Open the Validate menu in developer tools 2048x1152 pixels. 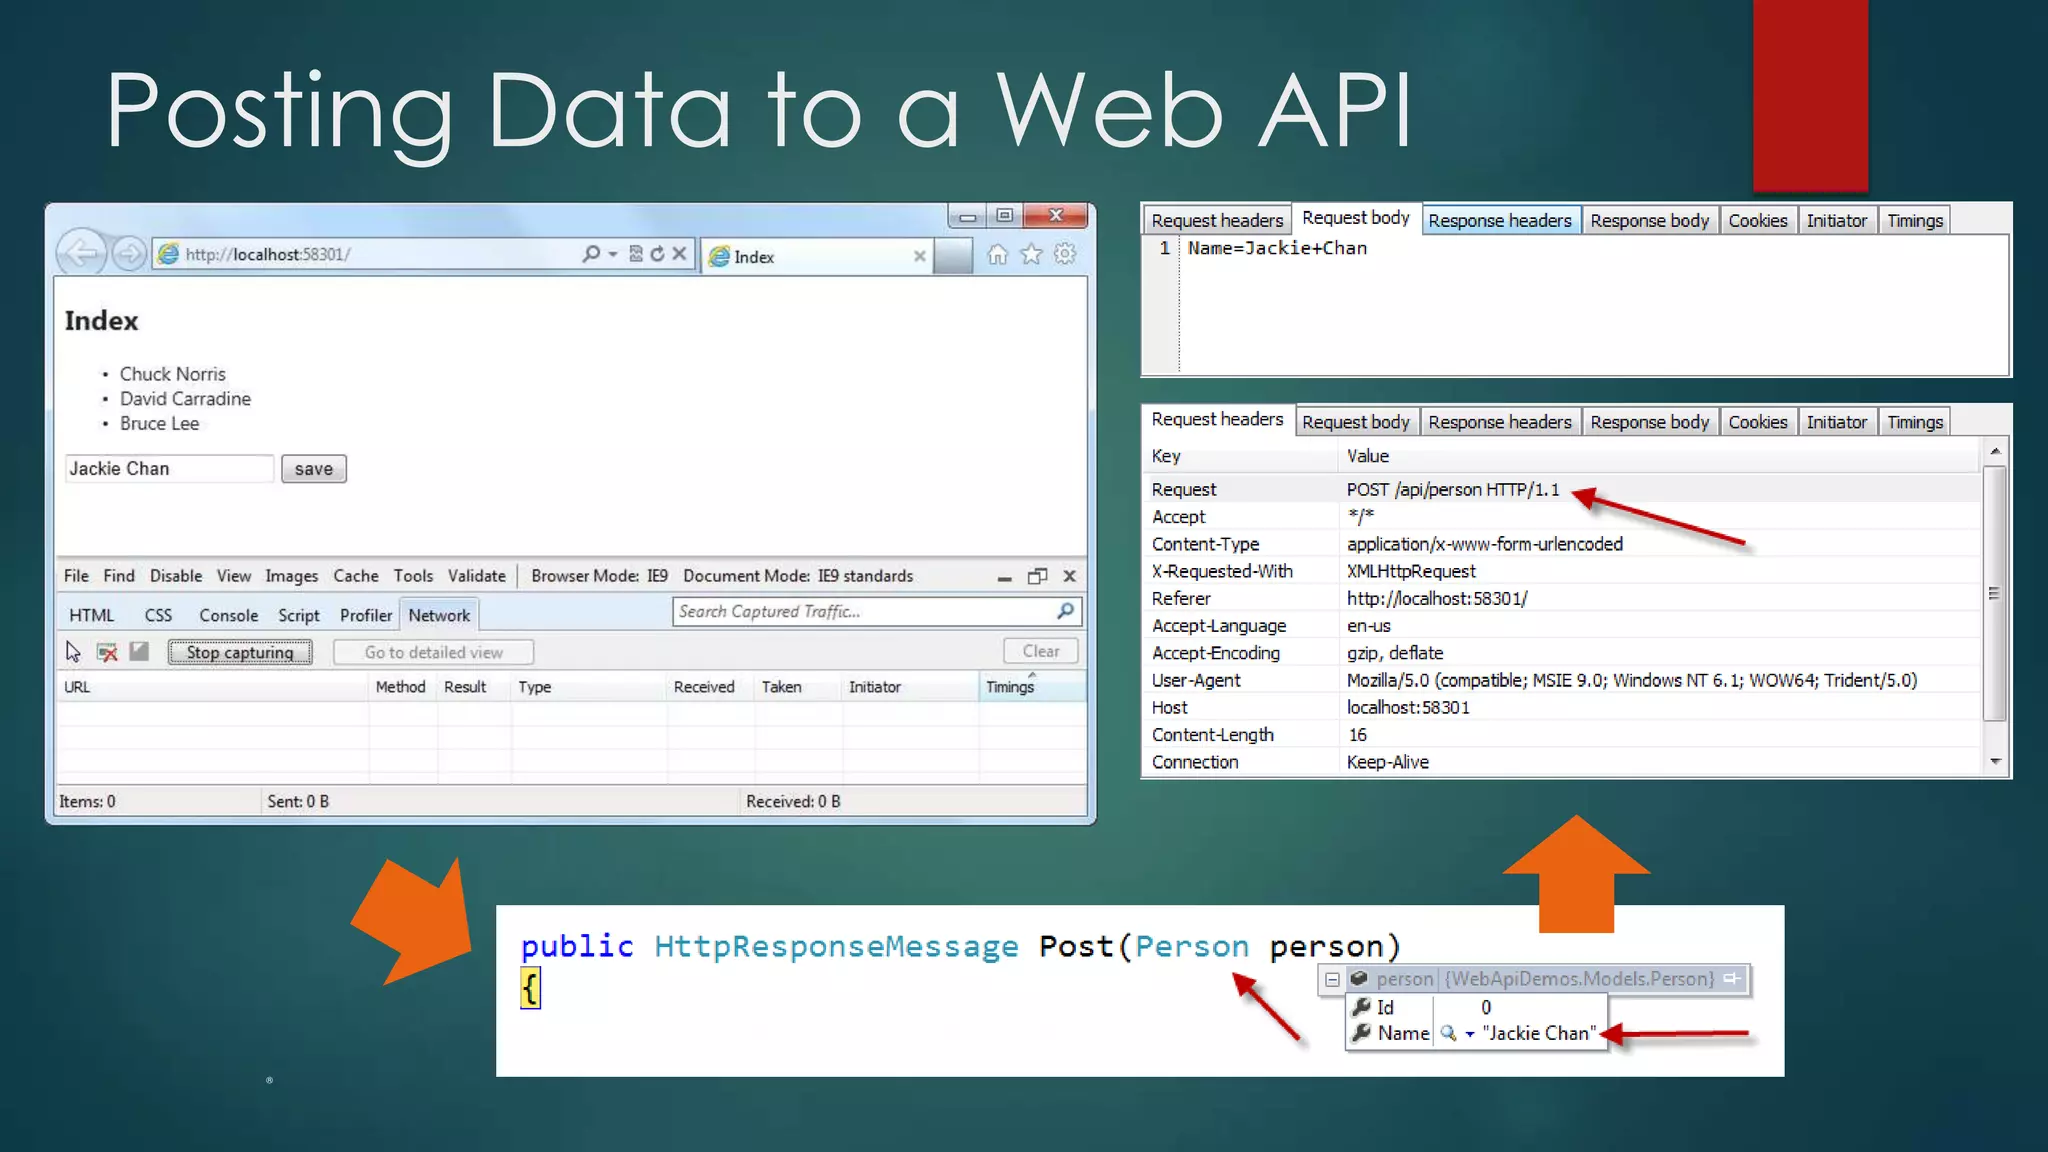click(477, 576)
